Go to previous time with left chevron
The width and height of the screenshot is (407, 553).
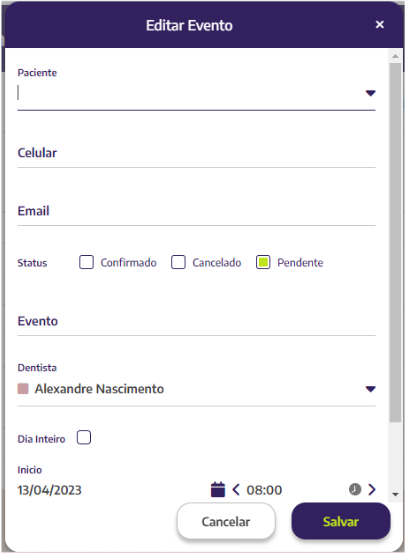tap(236, 490)
